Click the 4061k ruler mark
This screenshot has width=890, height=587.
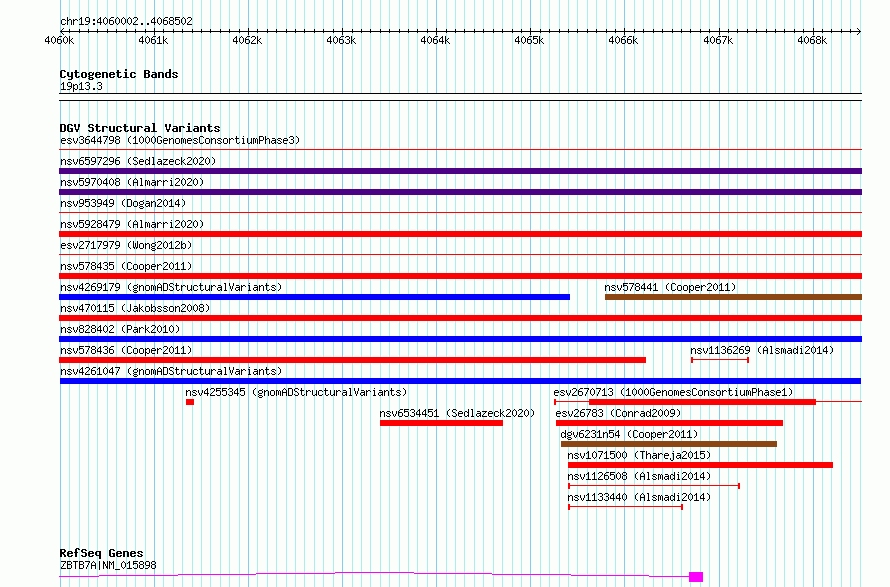(x=153, y=40)
